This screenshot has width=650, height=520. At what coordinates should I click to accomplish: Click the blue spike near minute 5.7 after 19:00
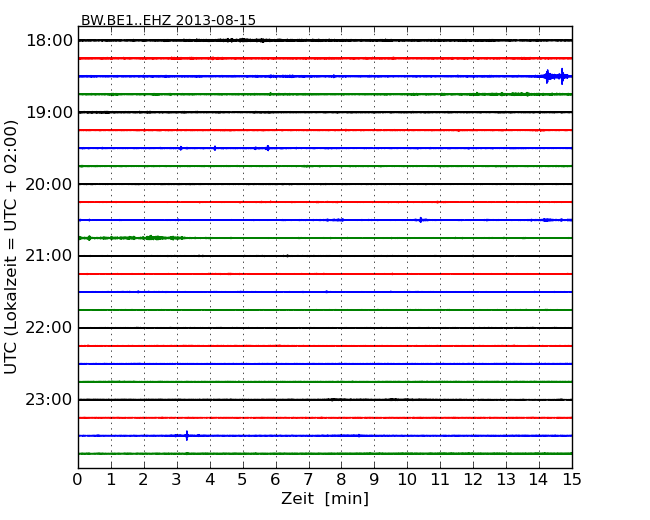tap(268, 148)
